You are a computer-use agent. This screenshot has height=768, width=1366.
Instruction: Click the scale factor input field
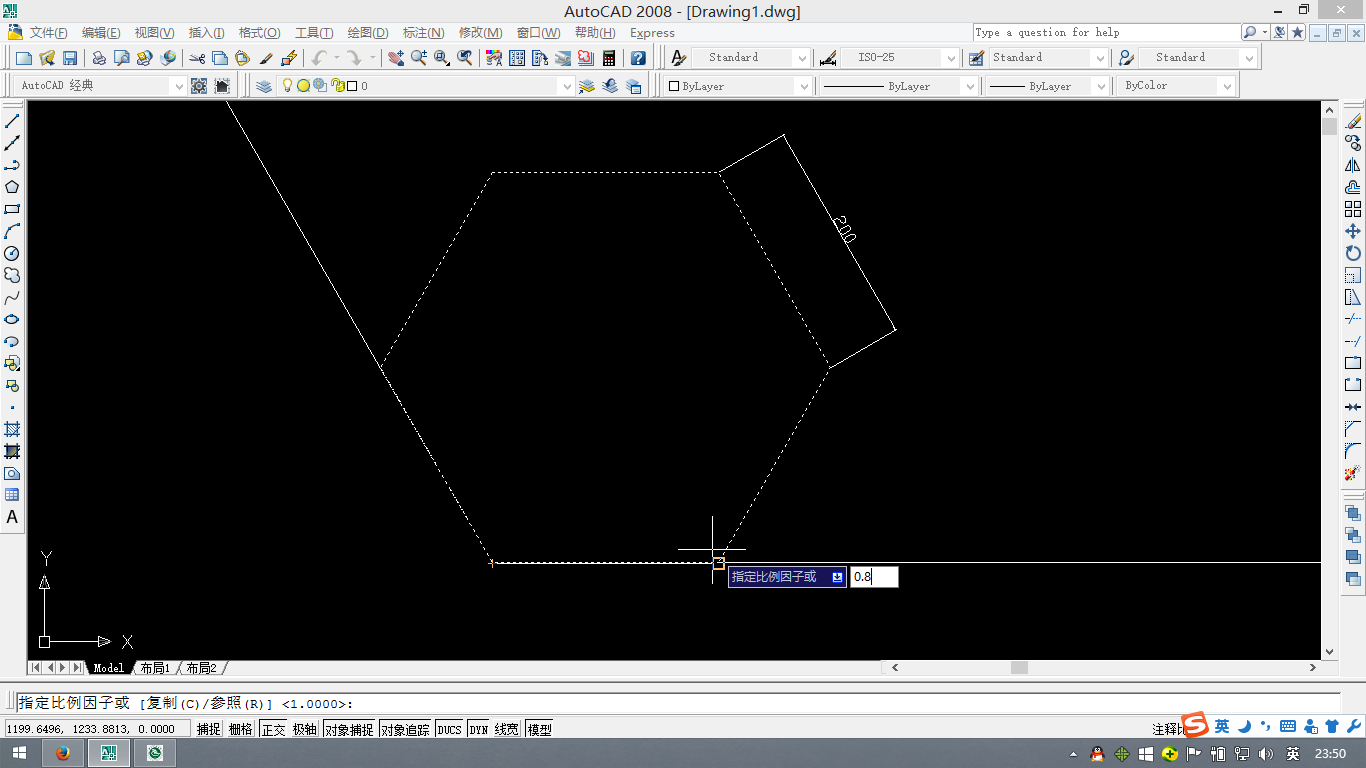click(874, 577)
